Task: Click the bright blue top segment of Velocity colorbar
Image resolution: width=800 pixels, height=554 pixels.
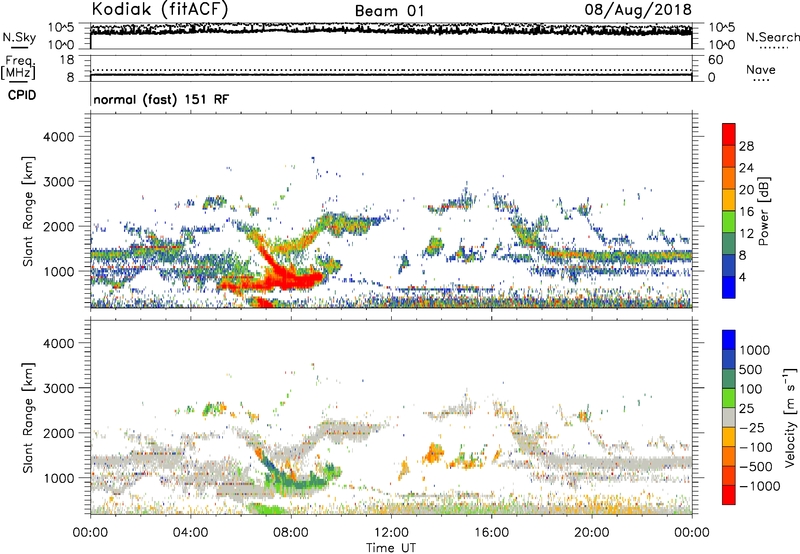Action: 729,340
